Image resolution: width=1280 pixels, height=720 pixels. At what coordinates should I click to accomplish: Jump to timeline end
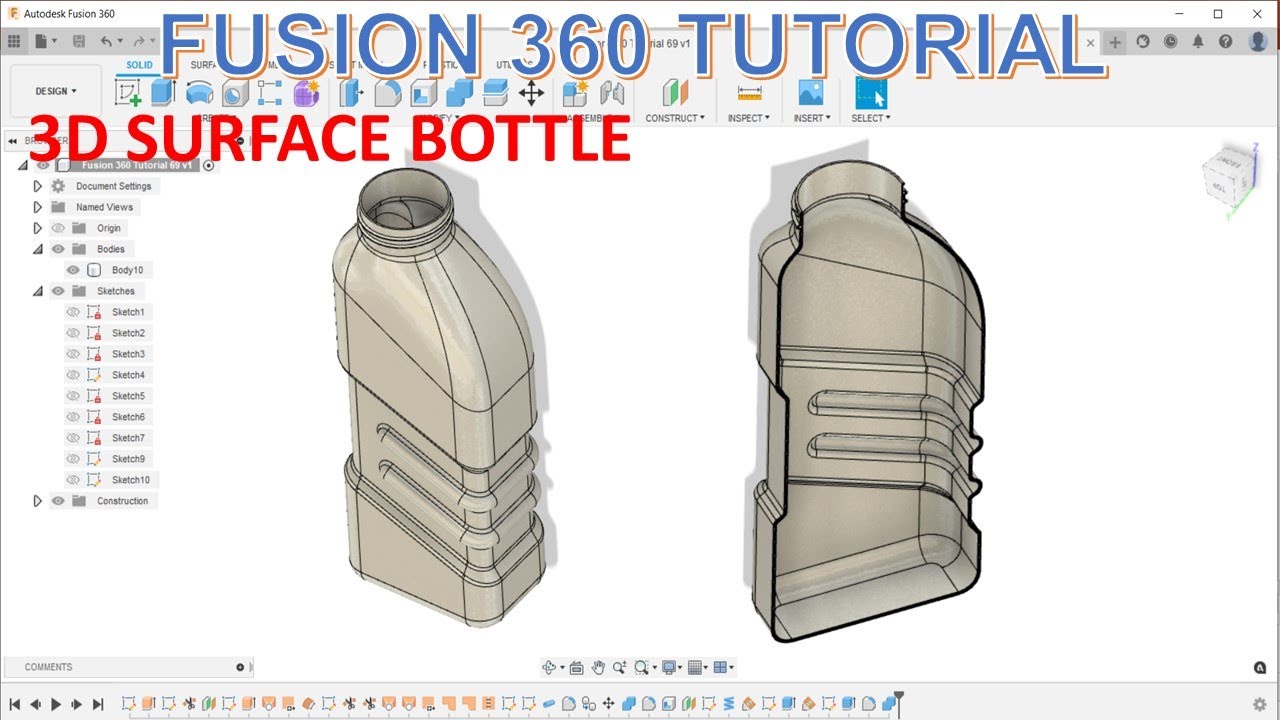pyautogui.click(x=99, y=704)
